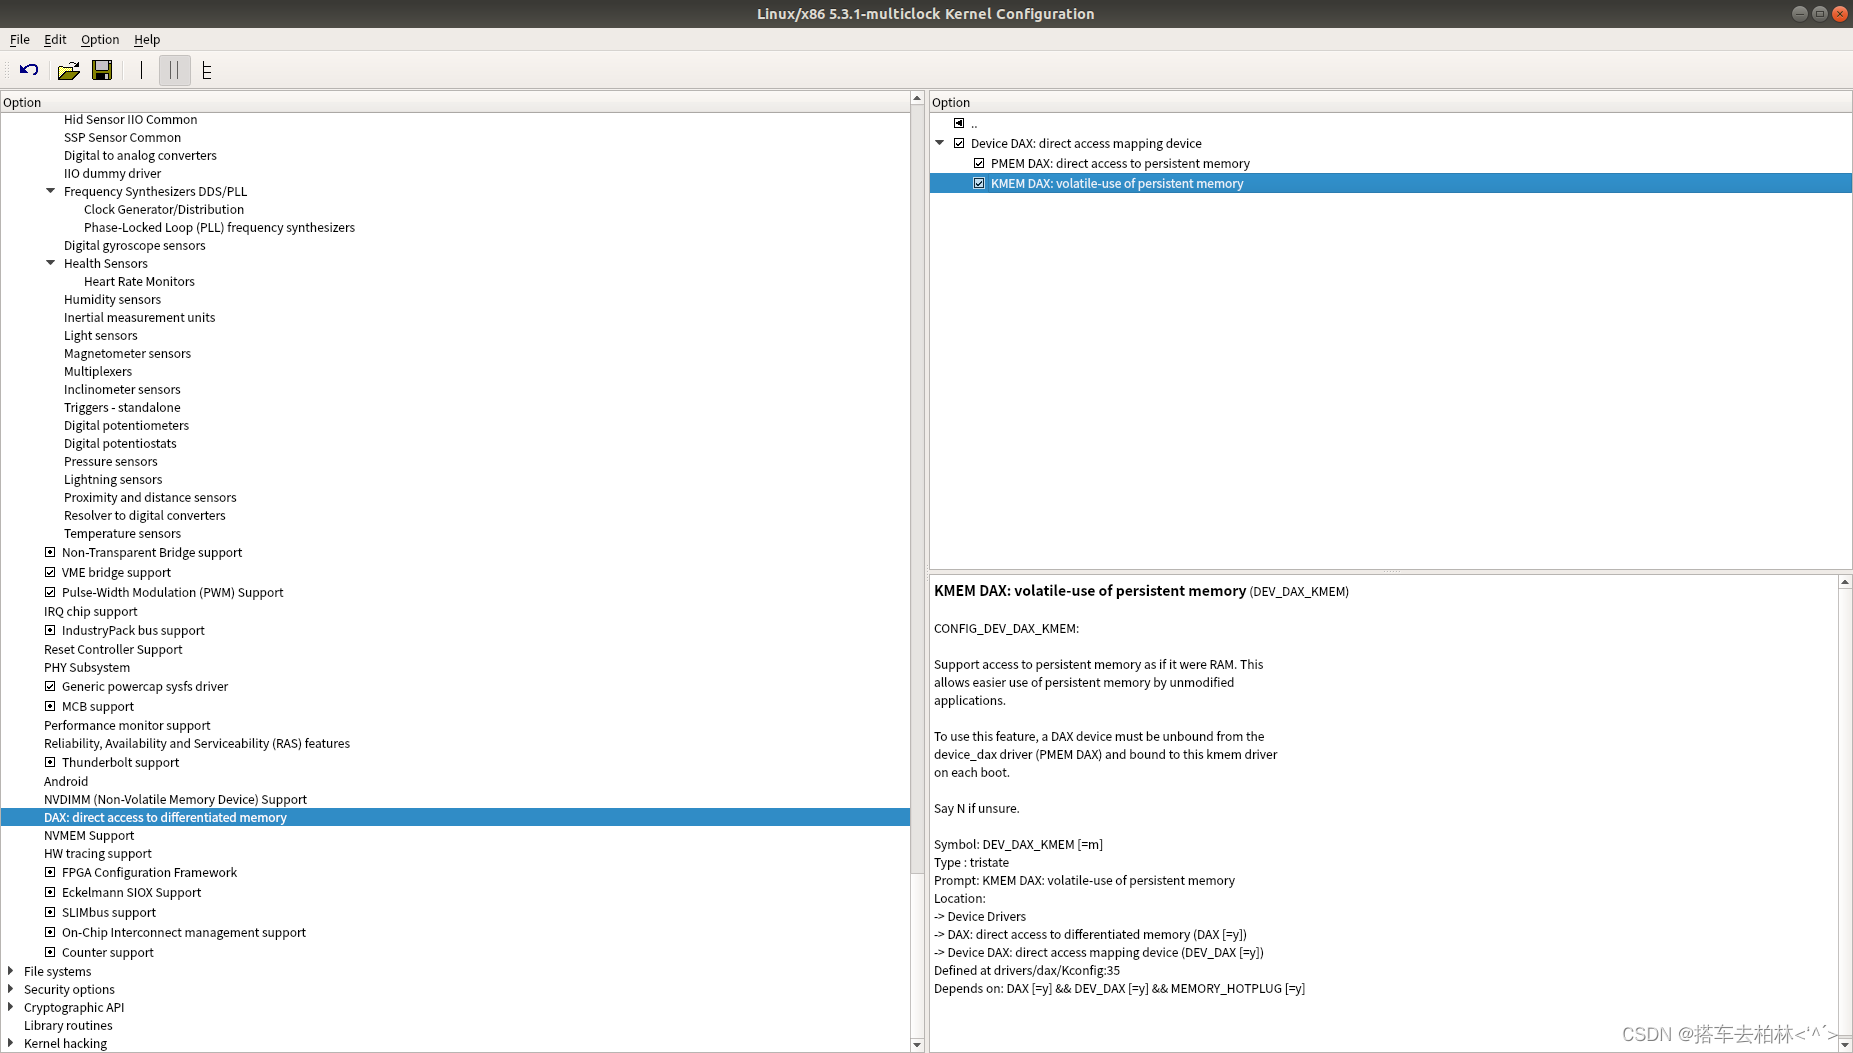Viewport: 1853px width, 1053px height.
Task: Select Temperature sensors entry
Action: pyautogui.click(x=122, y=533)
